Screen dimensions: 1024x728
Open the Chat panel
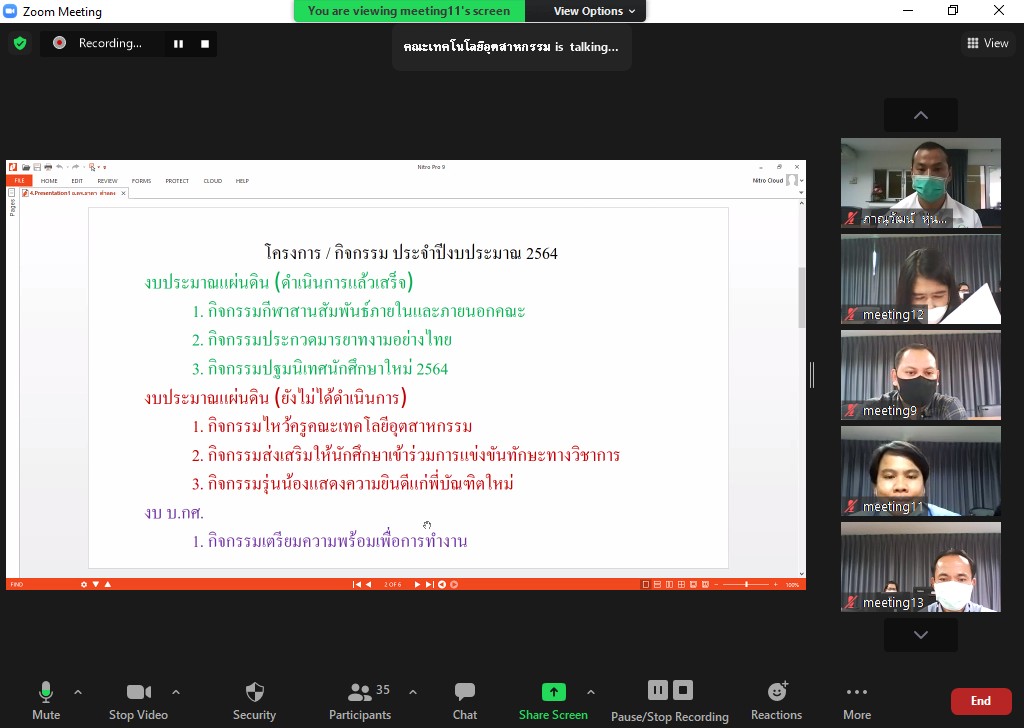tap(465, 701)
